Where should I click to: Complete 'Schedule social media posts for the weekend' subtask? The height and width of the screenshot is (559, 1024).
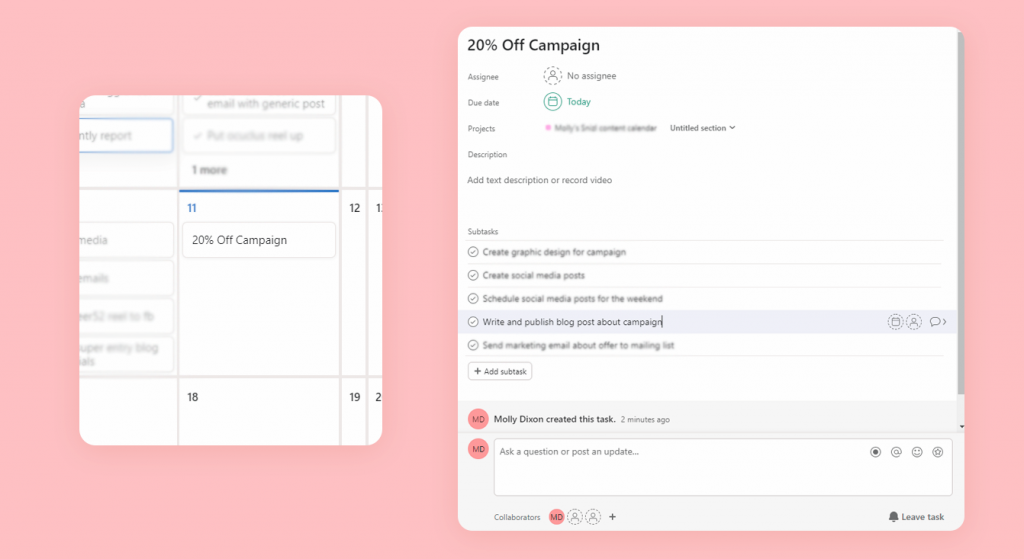[473, 298]
